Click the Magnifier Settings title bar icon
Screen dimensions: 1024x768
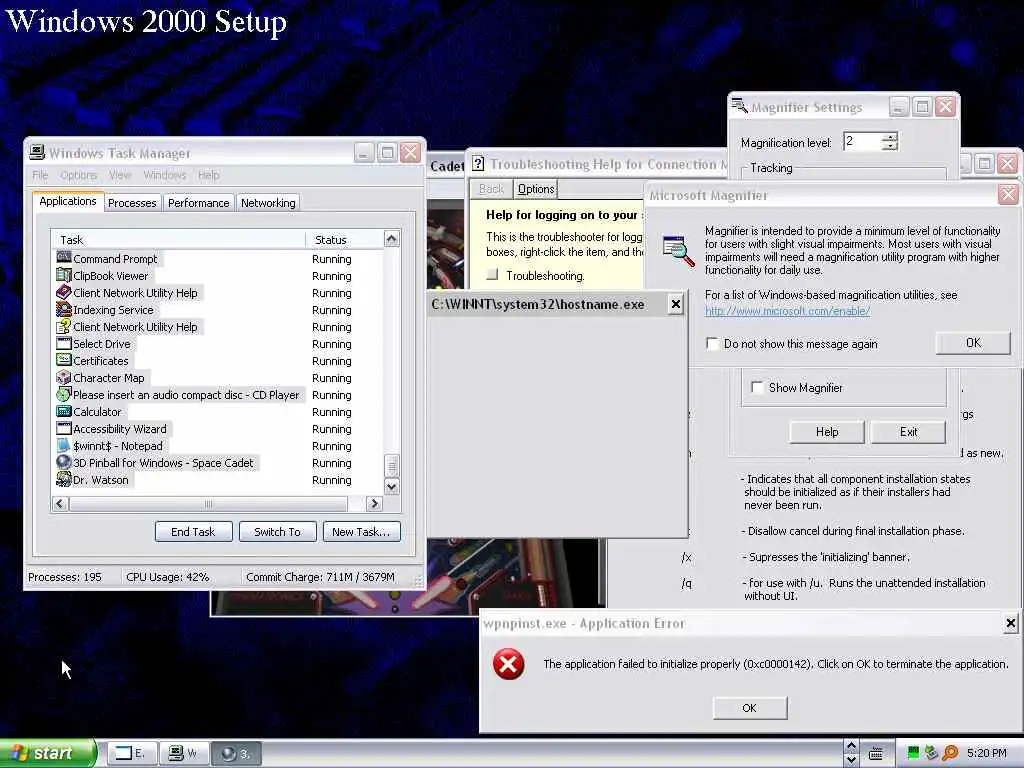click(x=739, y=106)
